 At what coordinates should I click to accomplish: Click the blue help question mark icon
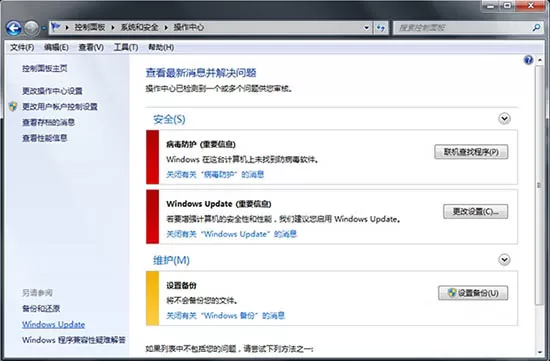[x=528, y=60]
